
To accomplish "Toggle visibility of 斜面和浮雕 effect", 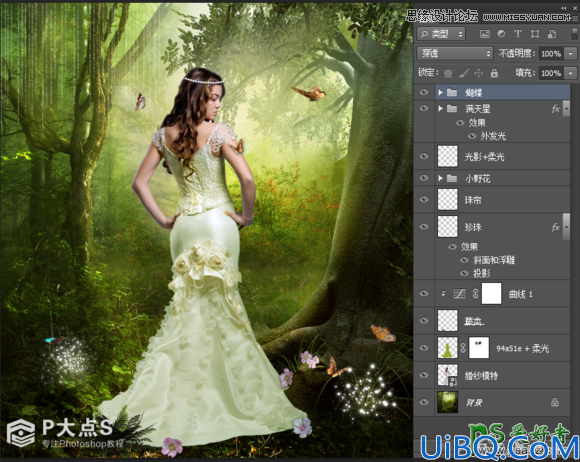I will [465, 260].
